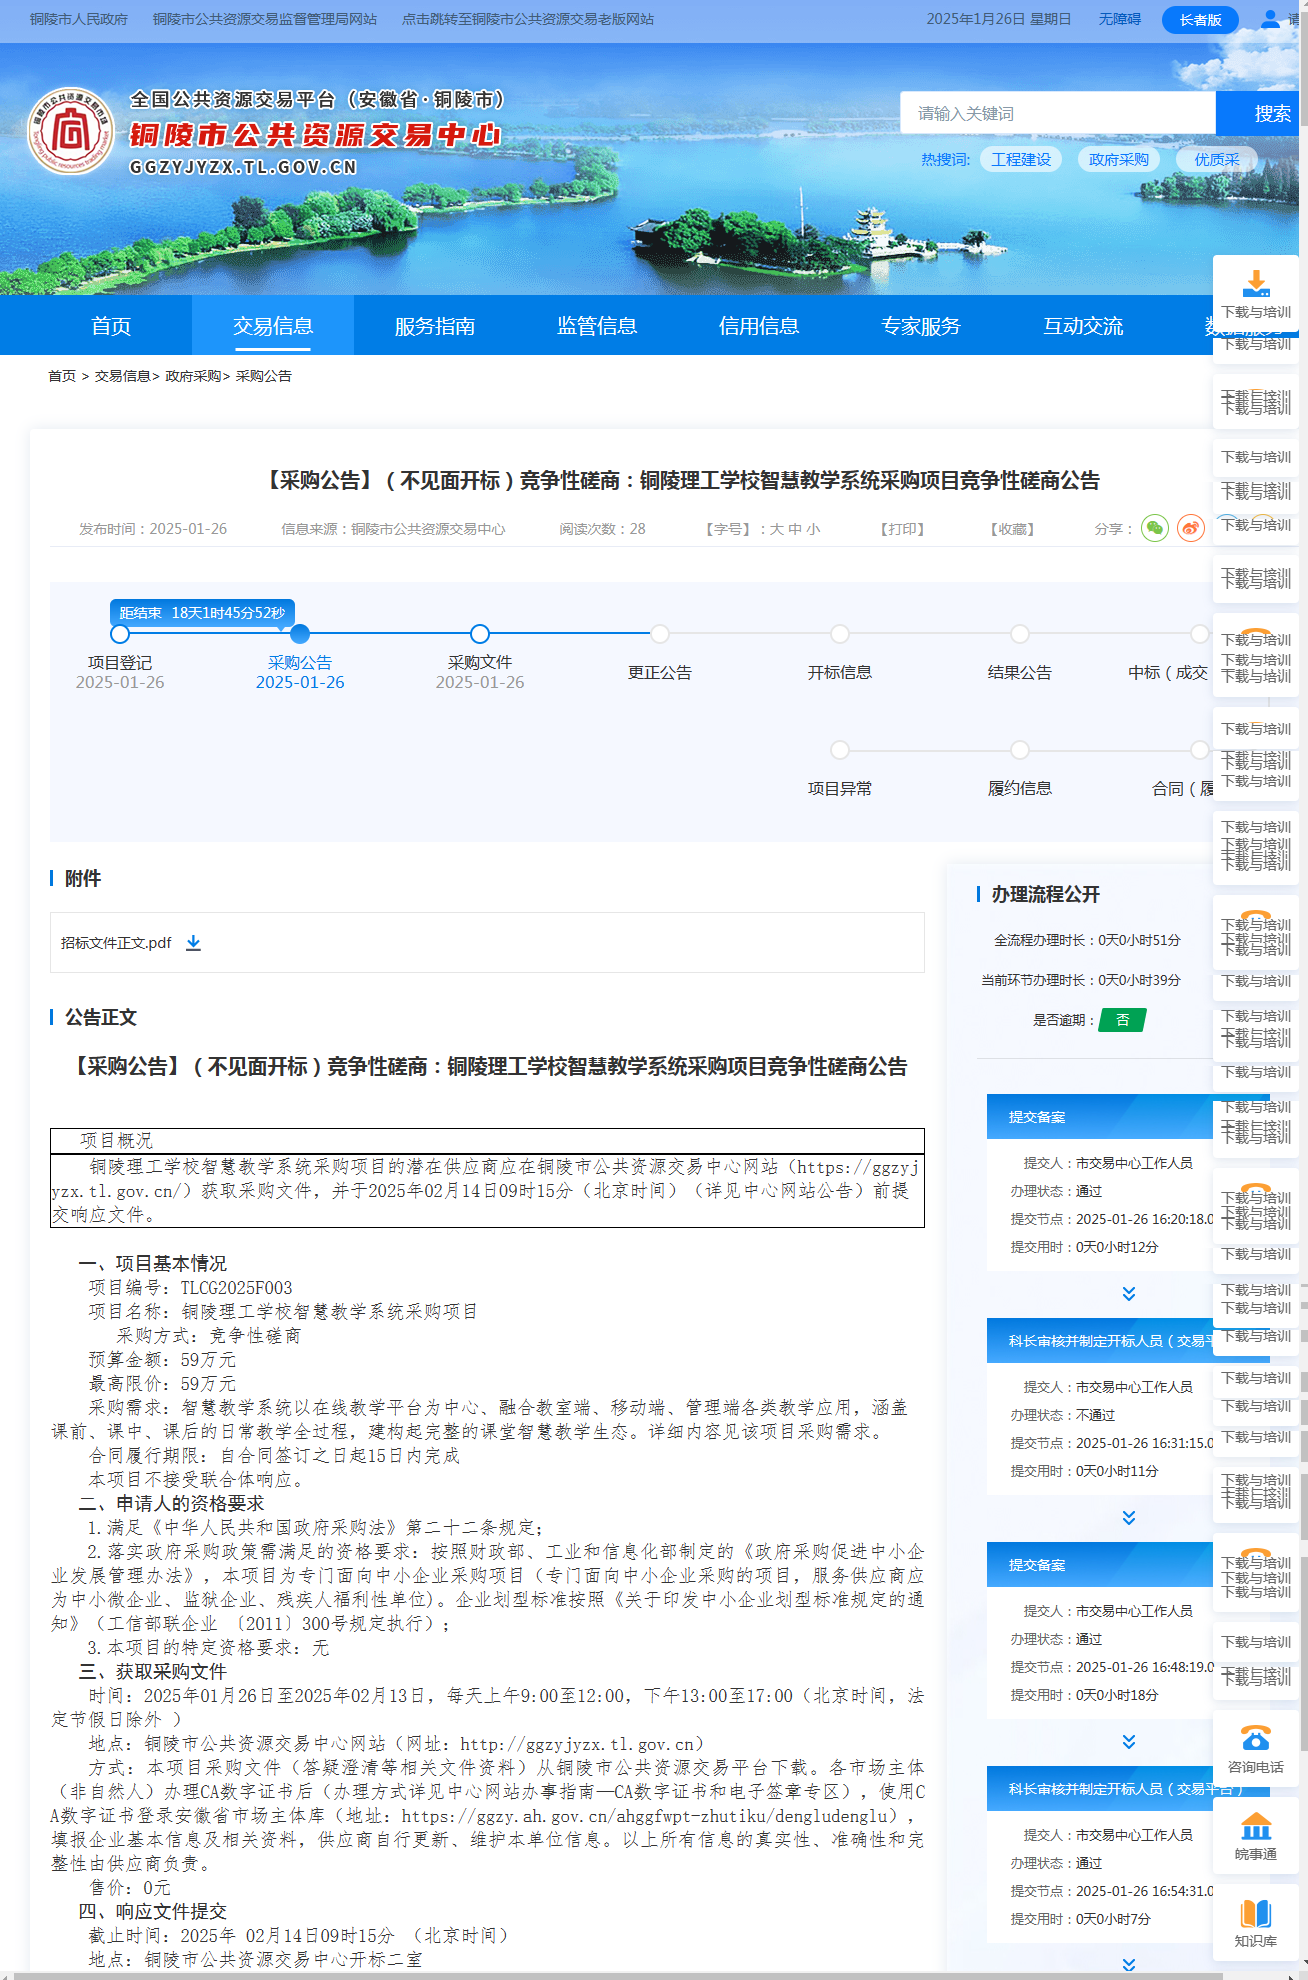Open 首页 navigation tab
This screenshot has height=1980, width=1308.
[111, 326]
